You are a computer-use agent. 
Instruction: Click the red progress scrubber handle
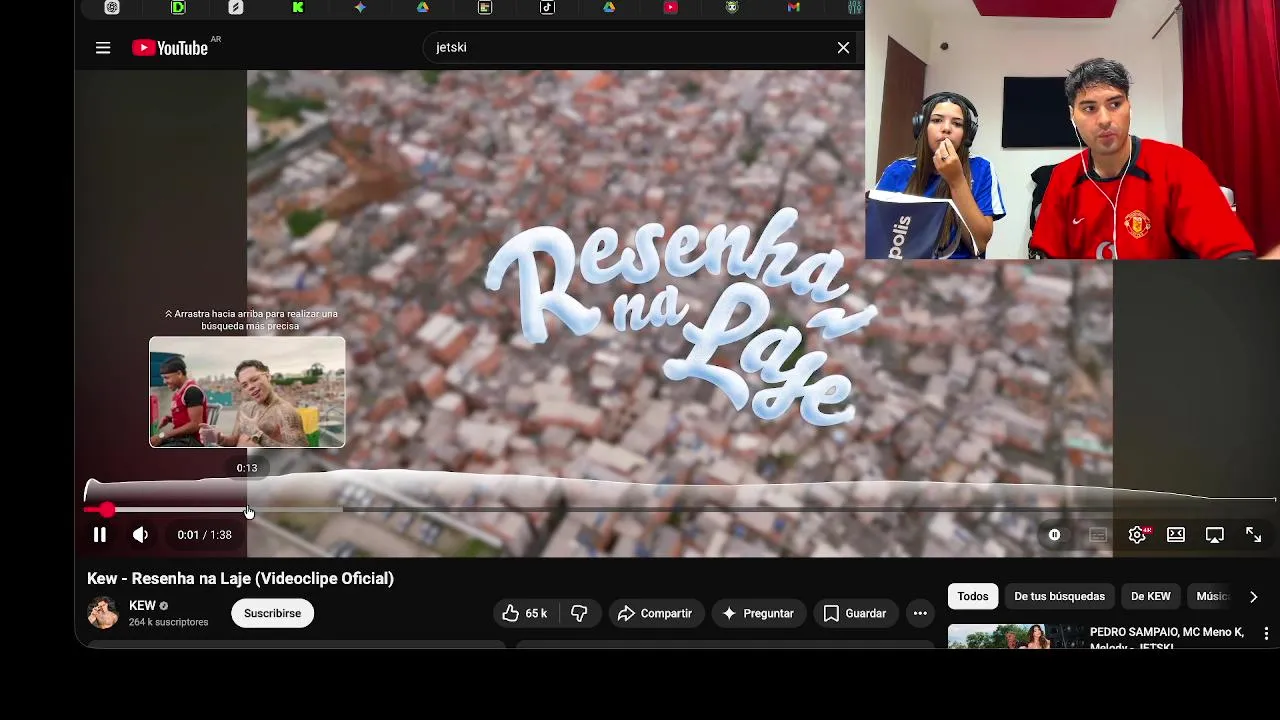107,510
